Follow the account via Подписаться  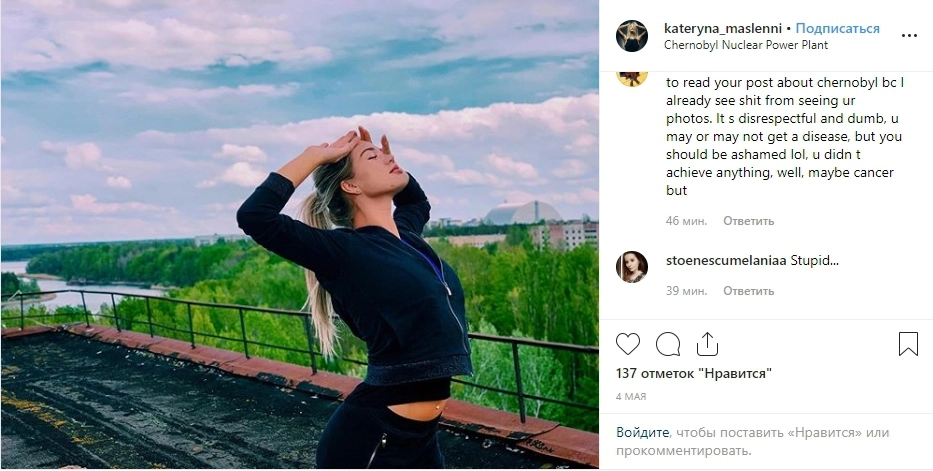837,28
